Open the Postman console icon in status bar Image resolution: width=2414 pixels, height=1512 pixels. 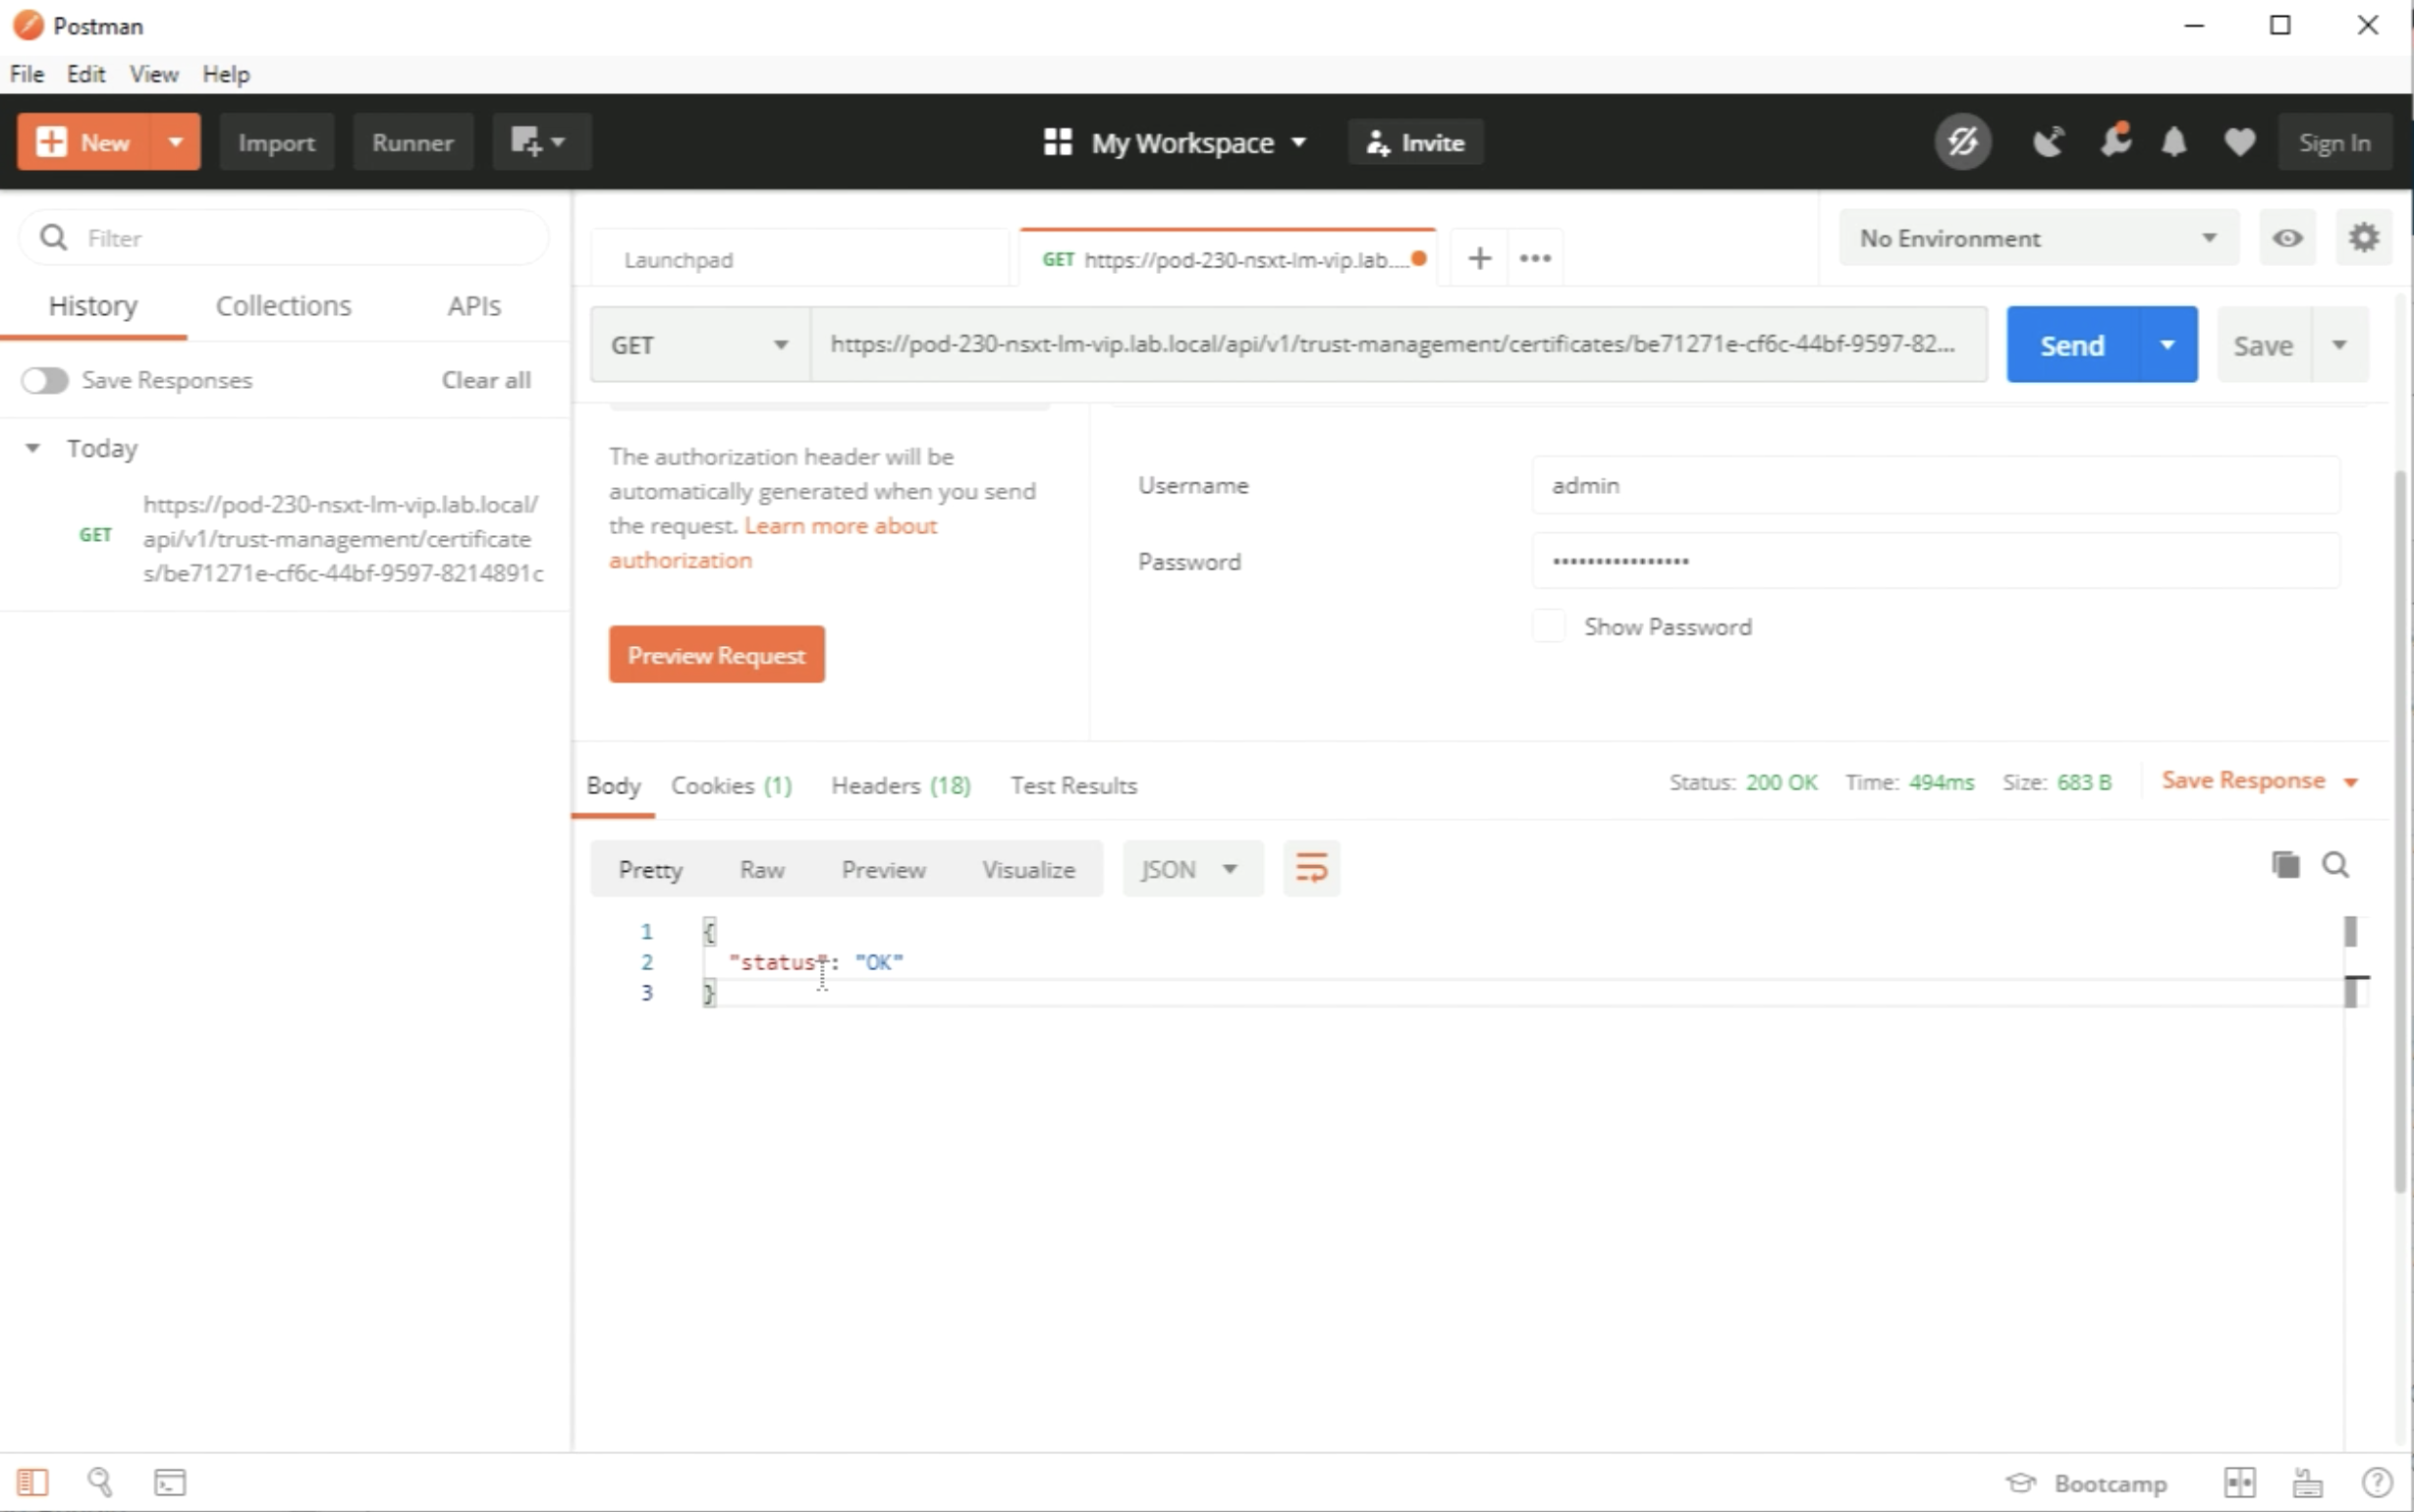(x=169, y=1482)
